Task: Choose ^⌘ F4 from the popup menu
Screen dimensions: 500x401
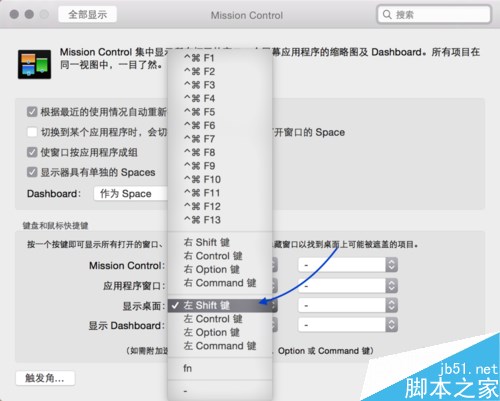Action: tap(220, 98)
